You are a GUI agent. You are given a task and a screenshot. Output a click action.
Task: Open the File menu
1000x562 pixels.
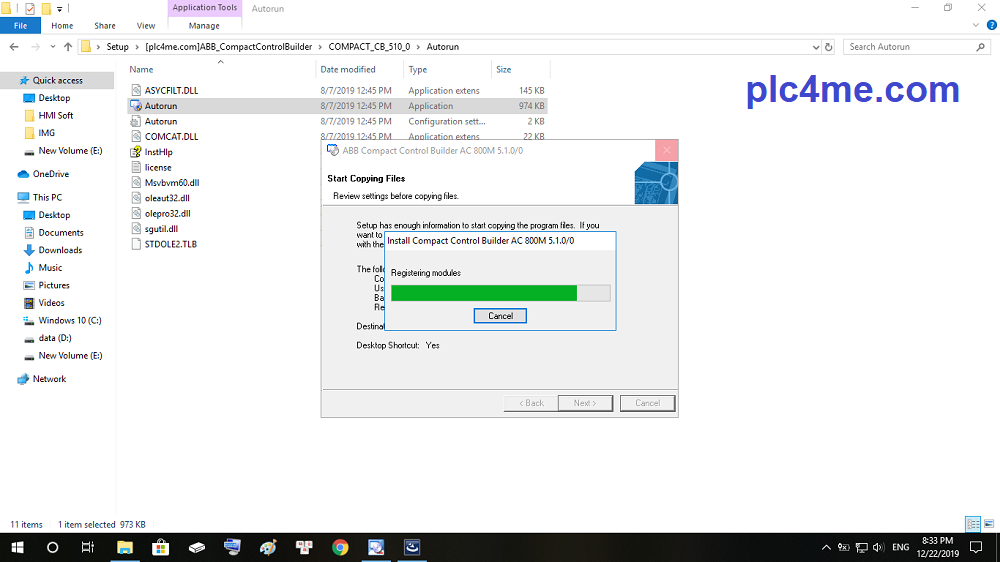(x=20, y=26)
